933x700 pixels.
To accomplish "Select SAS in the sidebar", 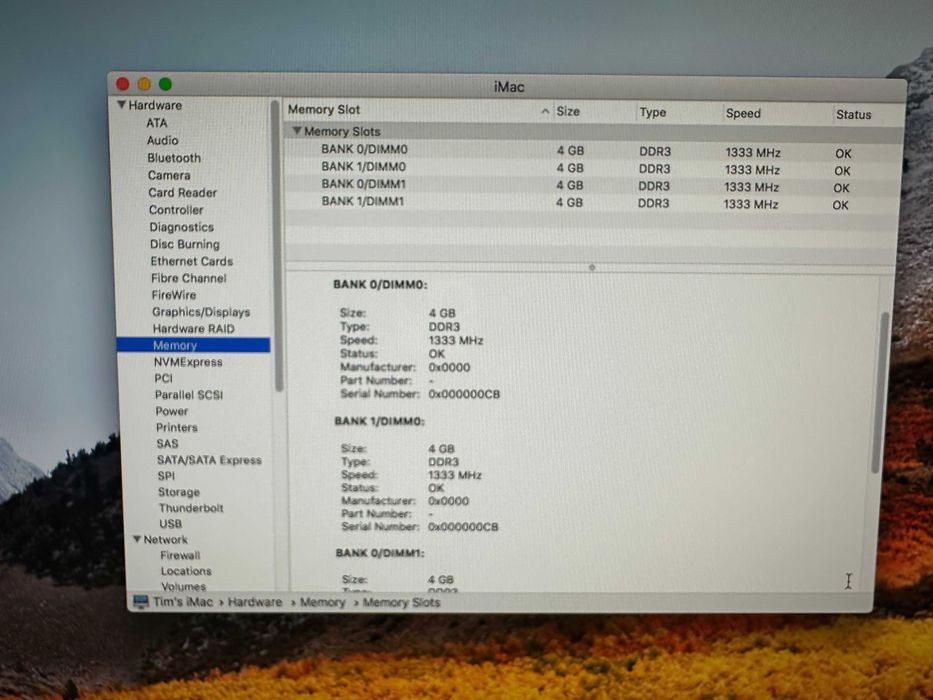I will 167,443.
